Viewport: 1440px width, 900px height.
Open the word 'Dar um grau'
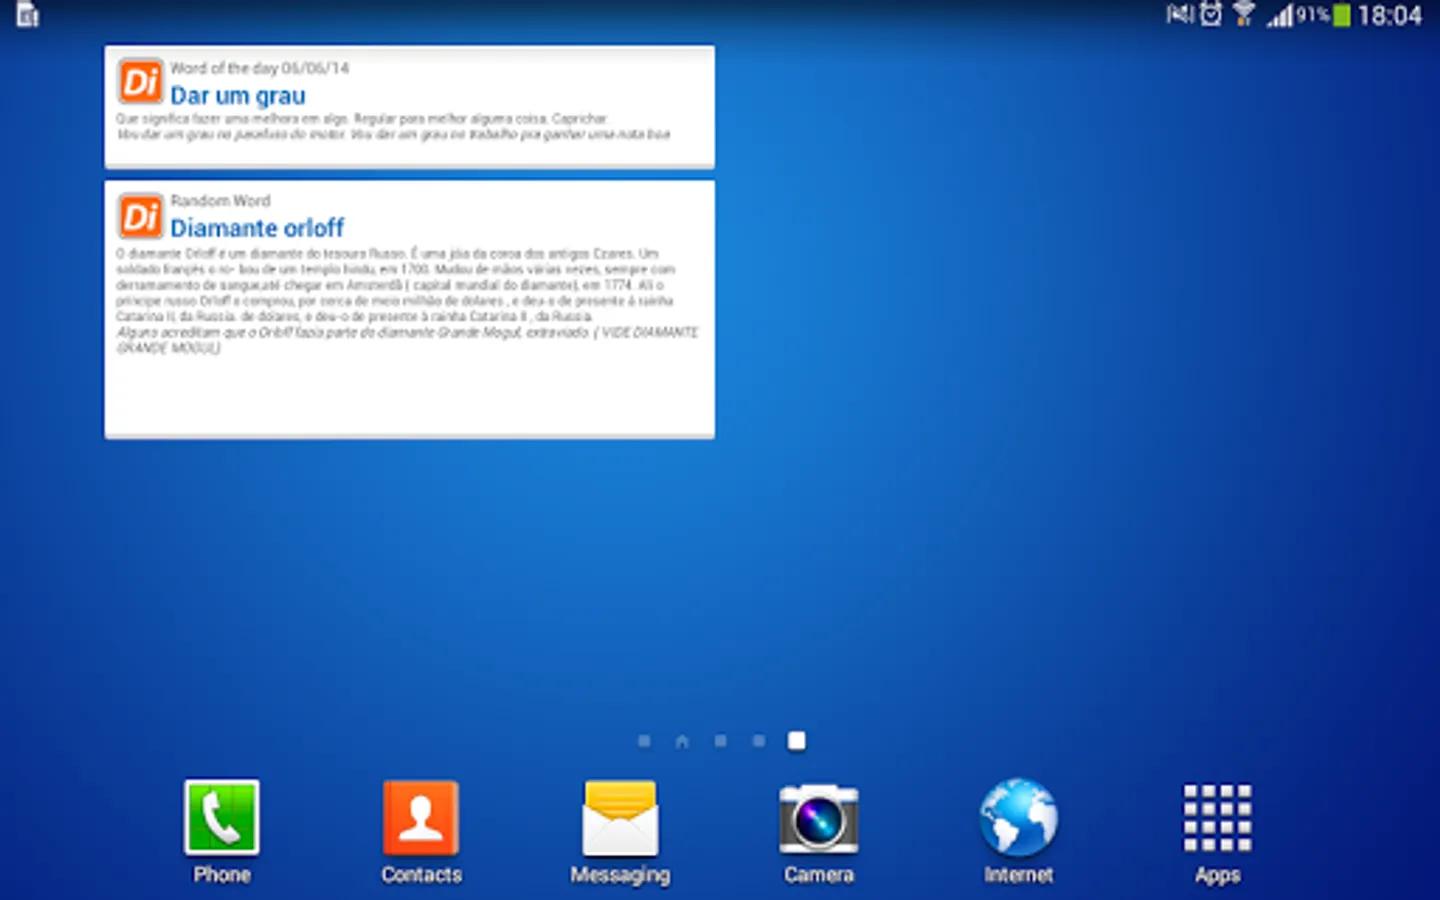click(238, 96)
